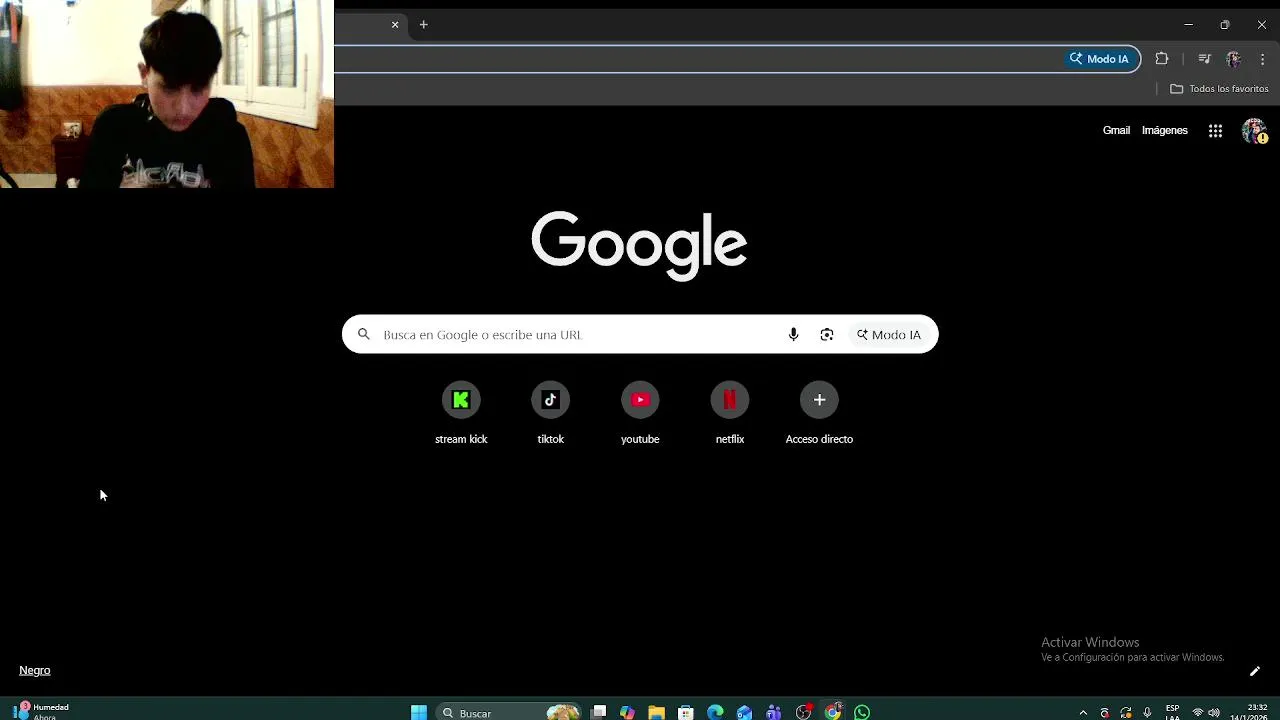The height and width of the screenshot is (720, 1280).
Task: Add a shortcut with Acceso directo
Action: [x=819, y=414]
